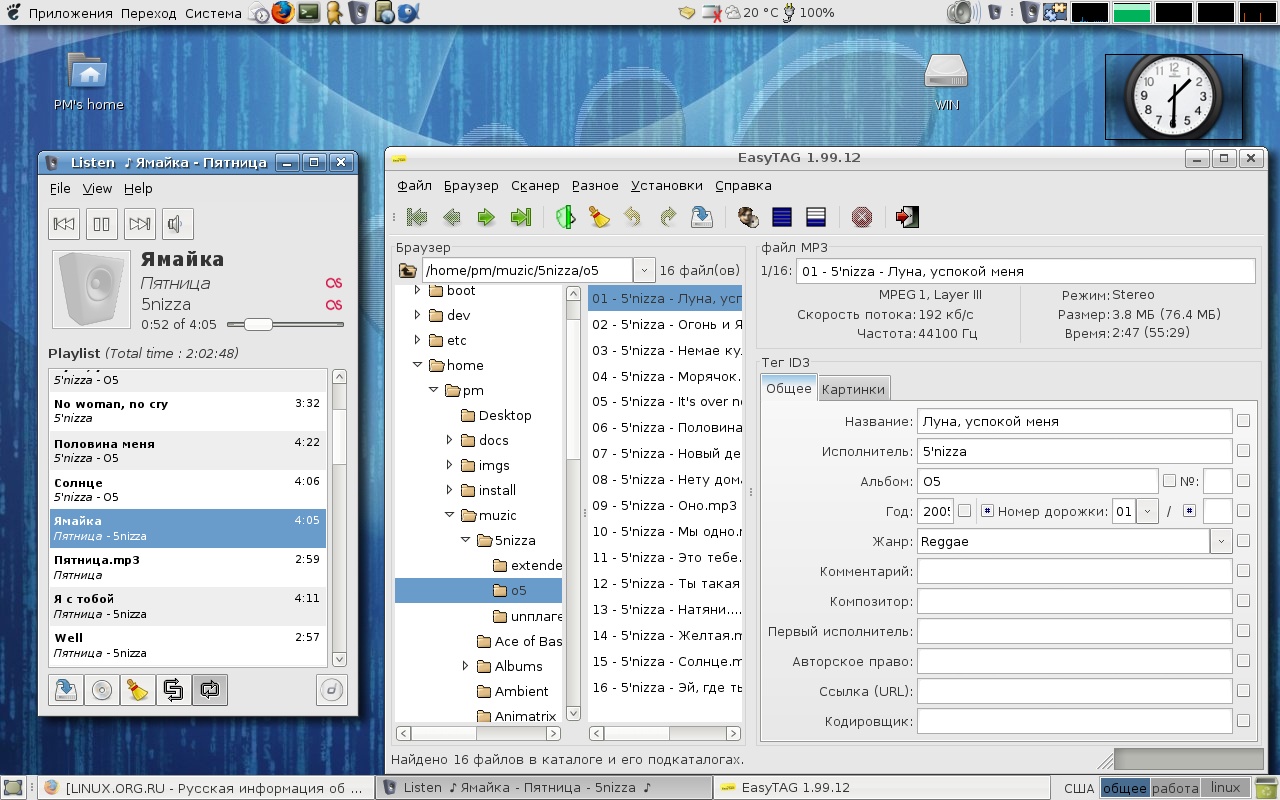Tick the checkbox beside Название field
Screen dimensions: 1280x800
[1243, 421]
